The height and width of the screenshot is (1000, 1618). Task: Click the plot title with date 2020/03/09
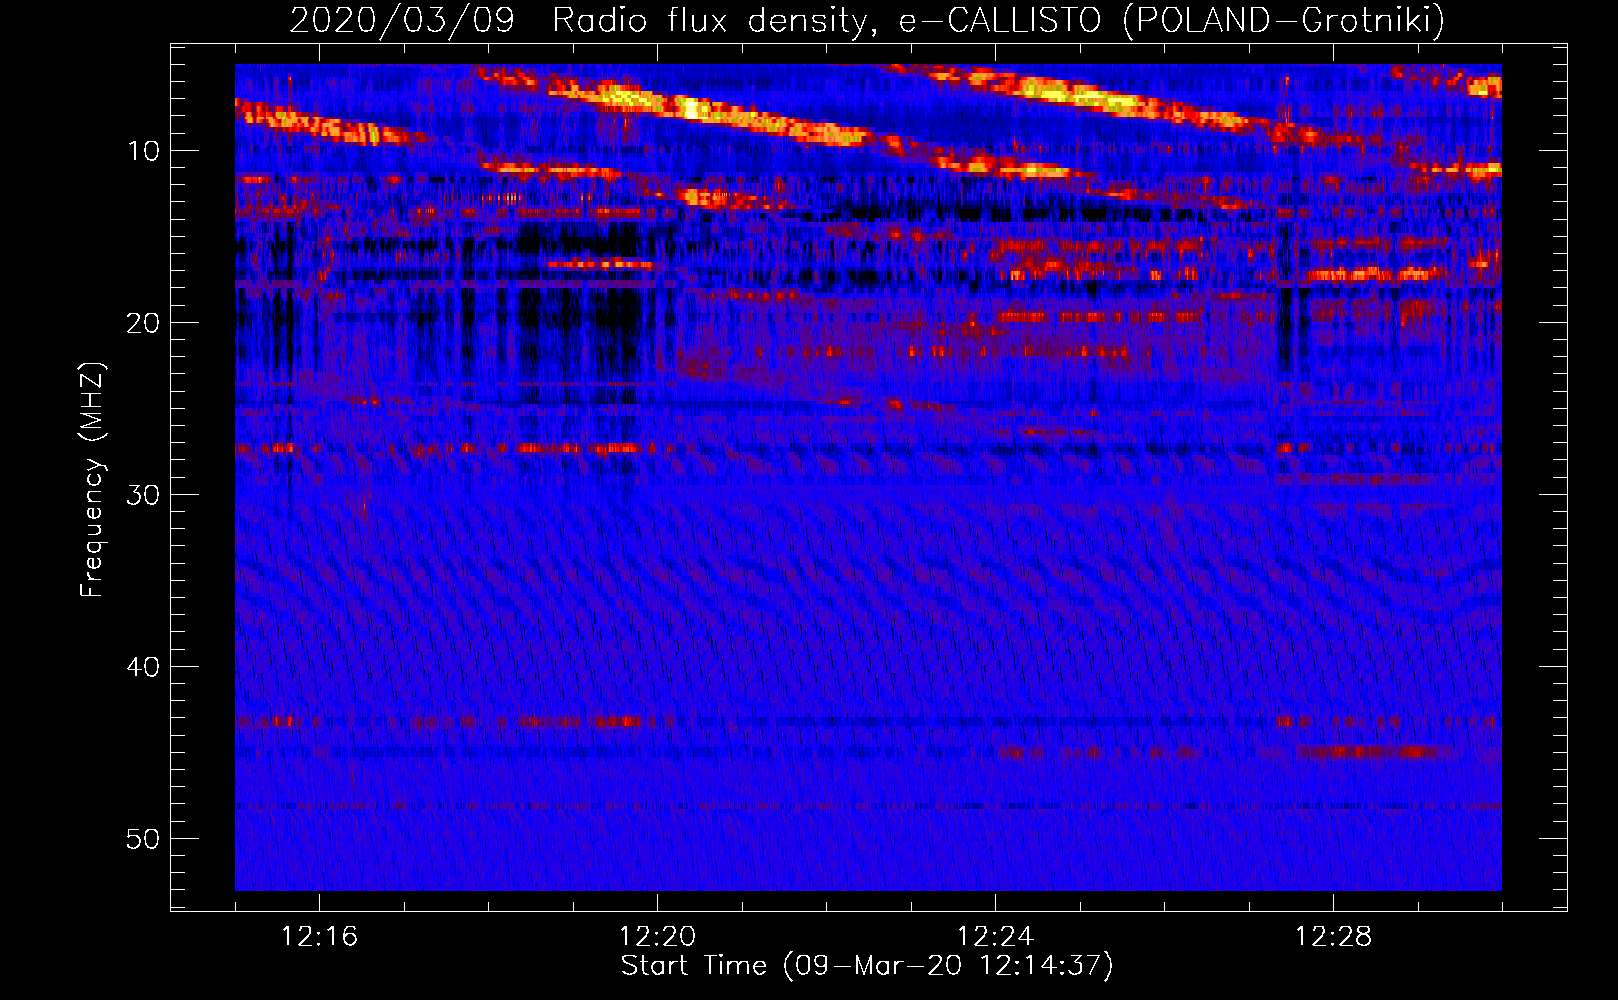tap(867, 20)
